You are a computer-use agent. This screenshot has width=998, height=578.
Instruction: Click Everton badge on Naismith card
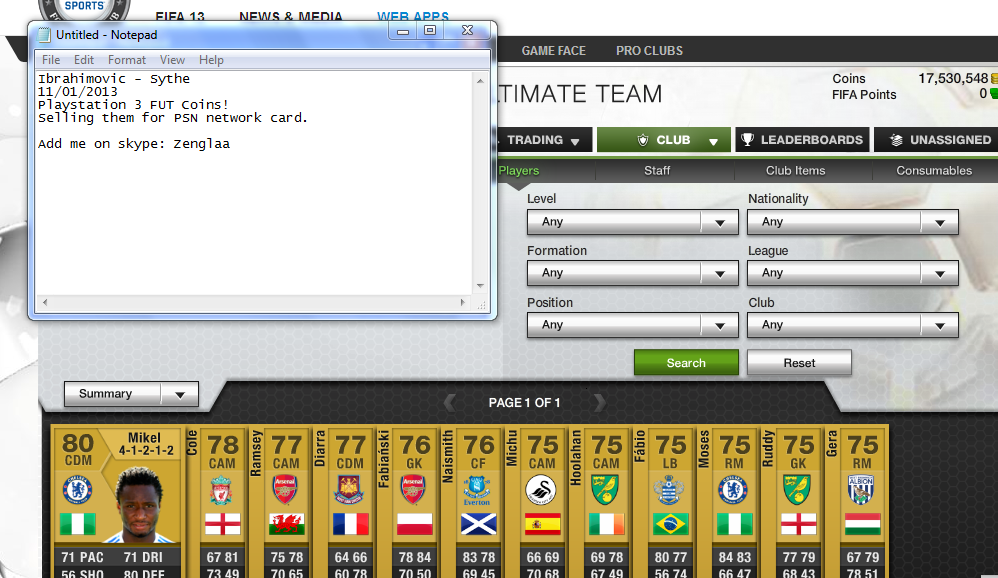[477, 490]
